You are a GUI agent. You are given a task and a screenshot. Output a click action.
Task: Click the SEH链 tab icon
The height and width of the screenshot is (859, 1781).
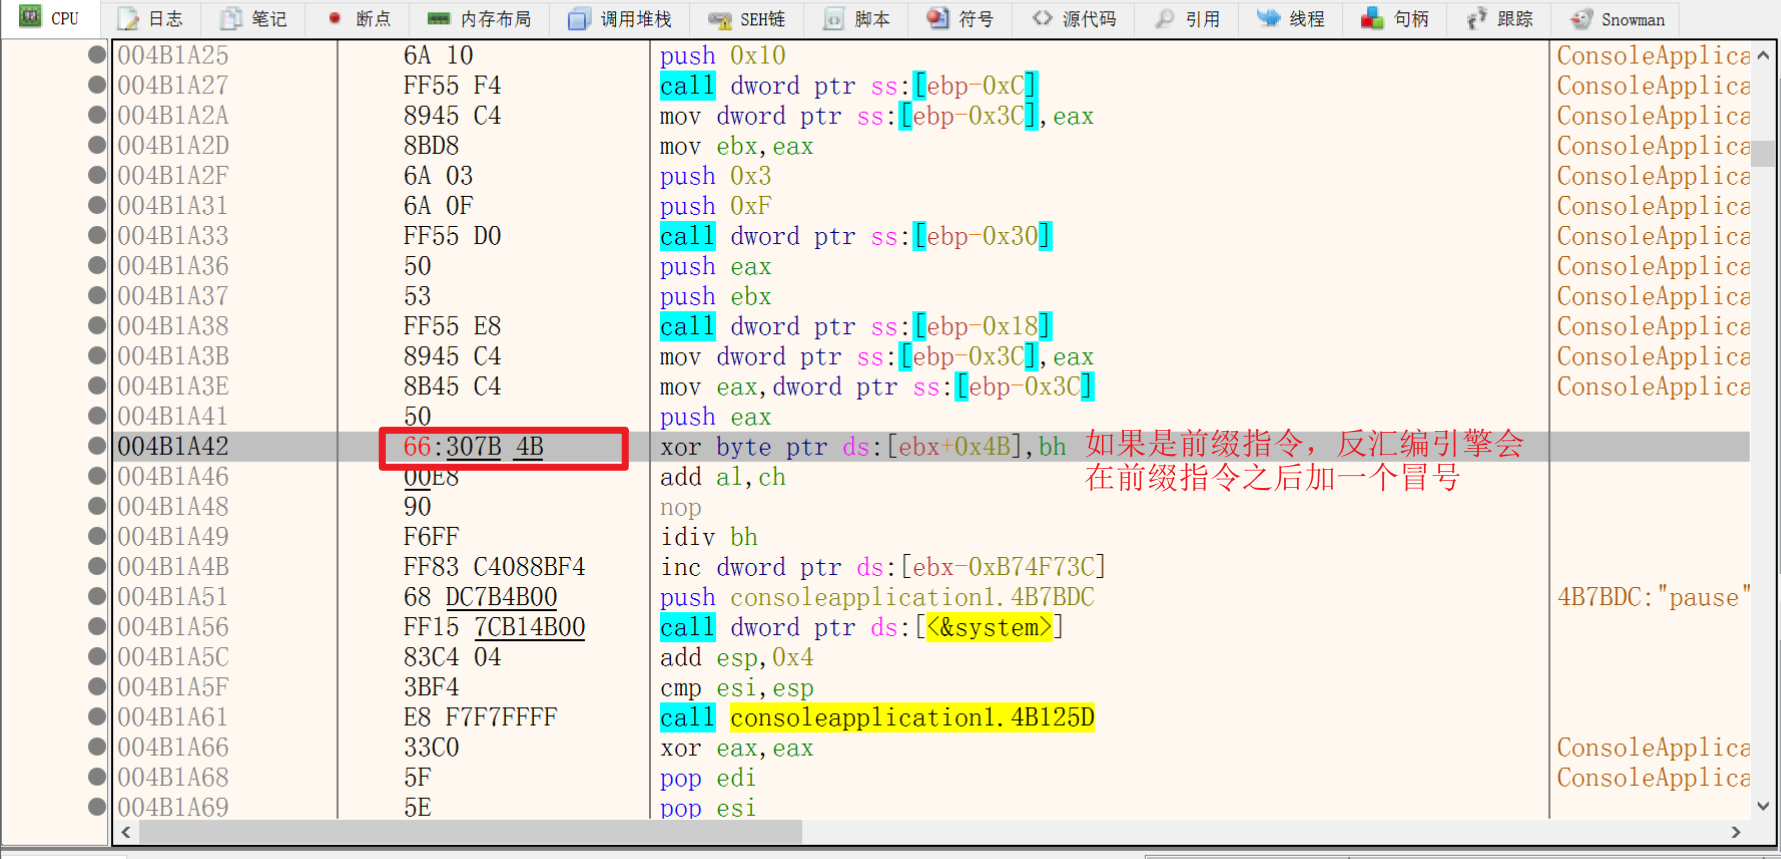tap(720, 19)
